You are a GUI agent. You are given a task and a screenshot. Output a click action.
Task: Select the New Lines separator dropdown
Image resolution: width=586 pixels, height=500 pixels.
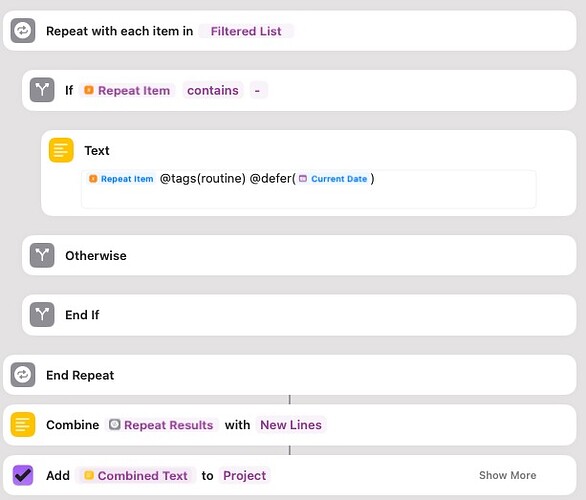[291, 425]
